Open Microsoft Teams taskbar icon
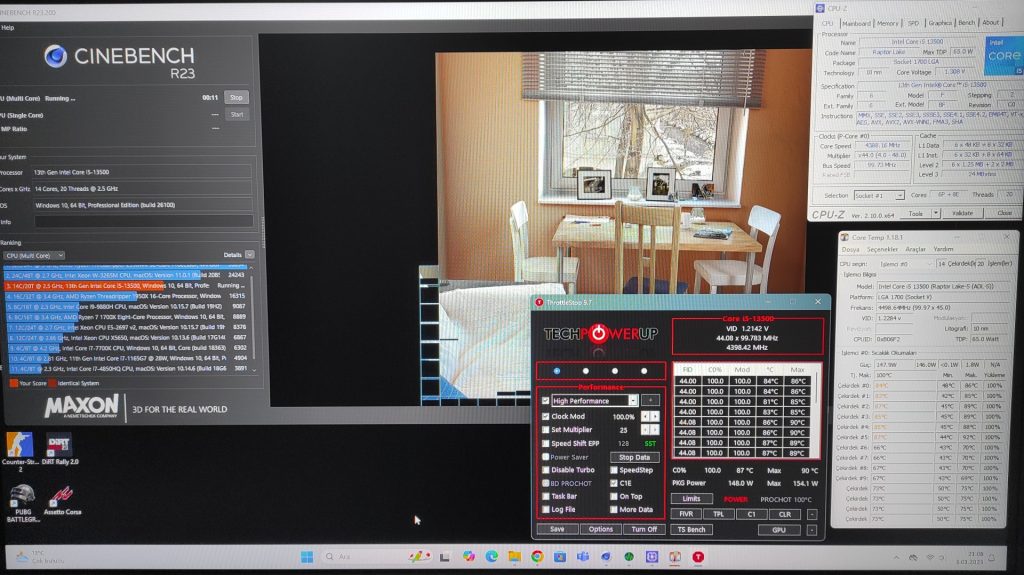 coord(583,557)
